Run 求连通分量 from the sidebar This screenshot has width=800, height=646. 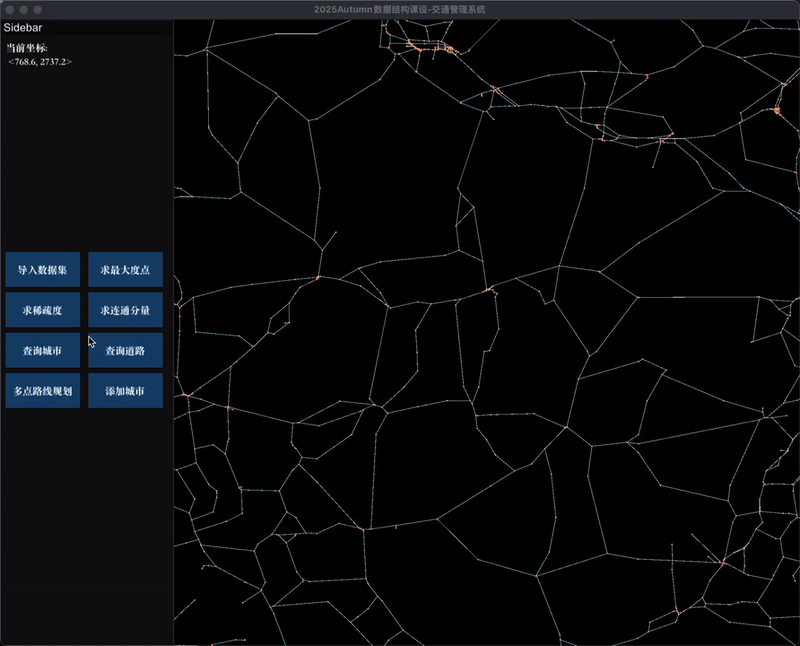click(126, 310)
